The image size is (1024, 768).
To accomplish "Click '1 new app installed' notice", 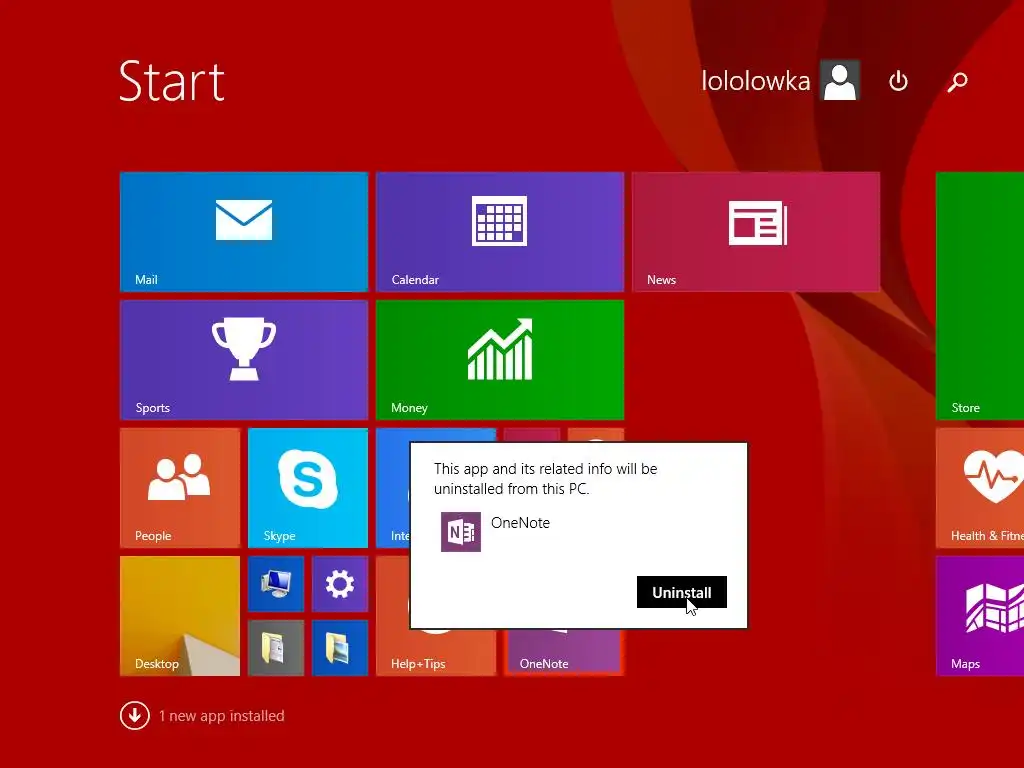I will [x=221, y=716].
